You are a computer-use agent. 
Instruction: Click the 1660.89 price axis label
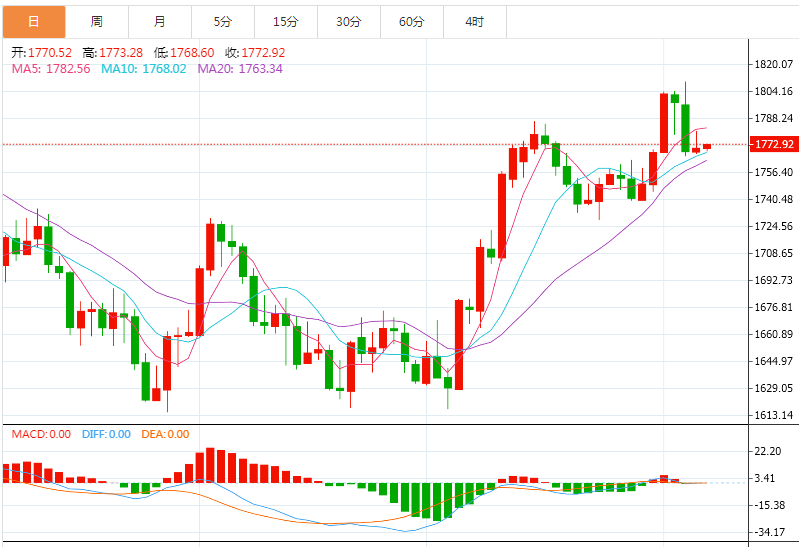pyautogui.click(x=774, y=334)
